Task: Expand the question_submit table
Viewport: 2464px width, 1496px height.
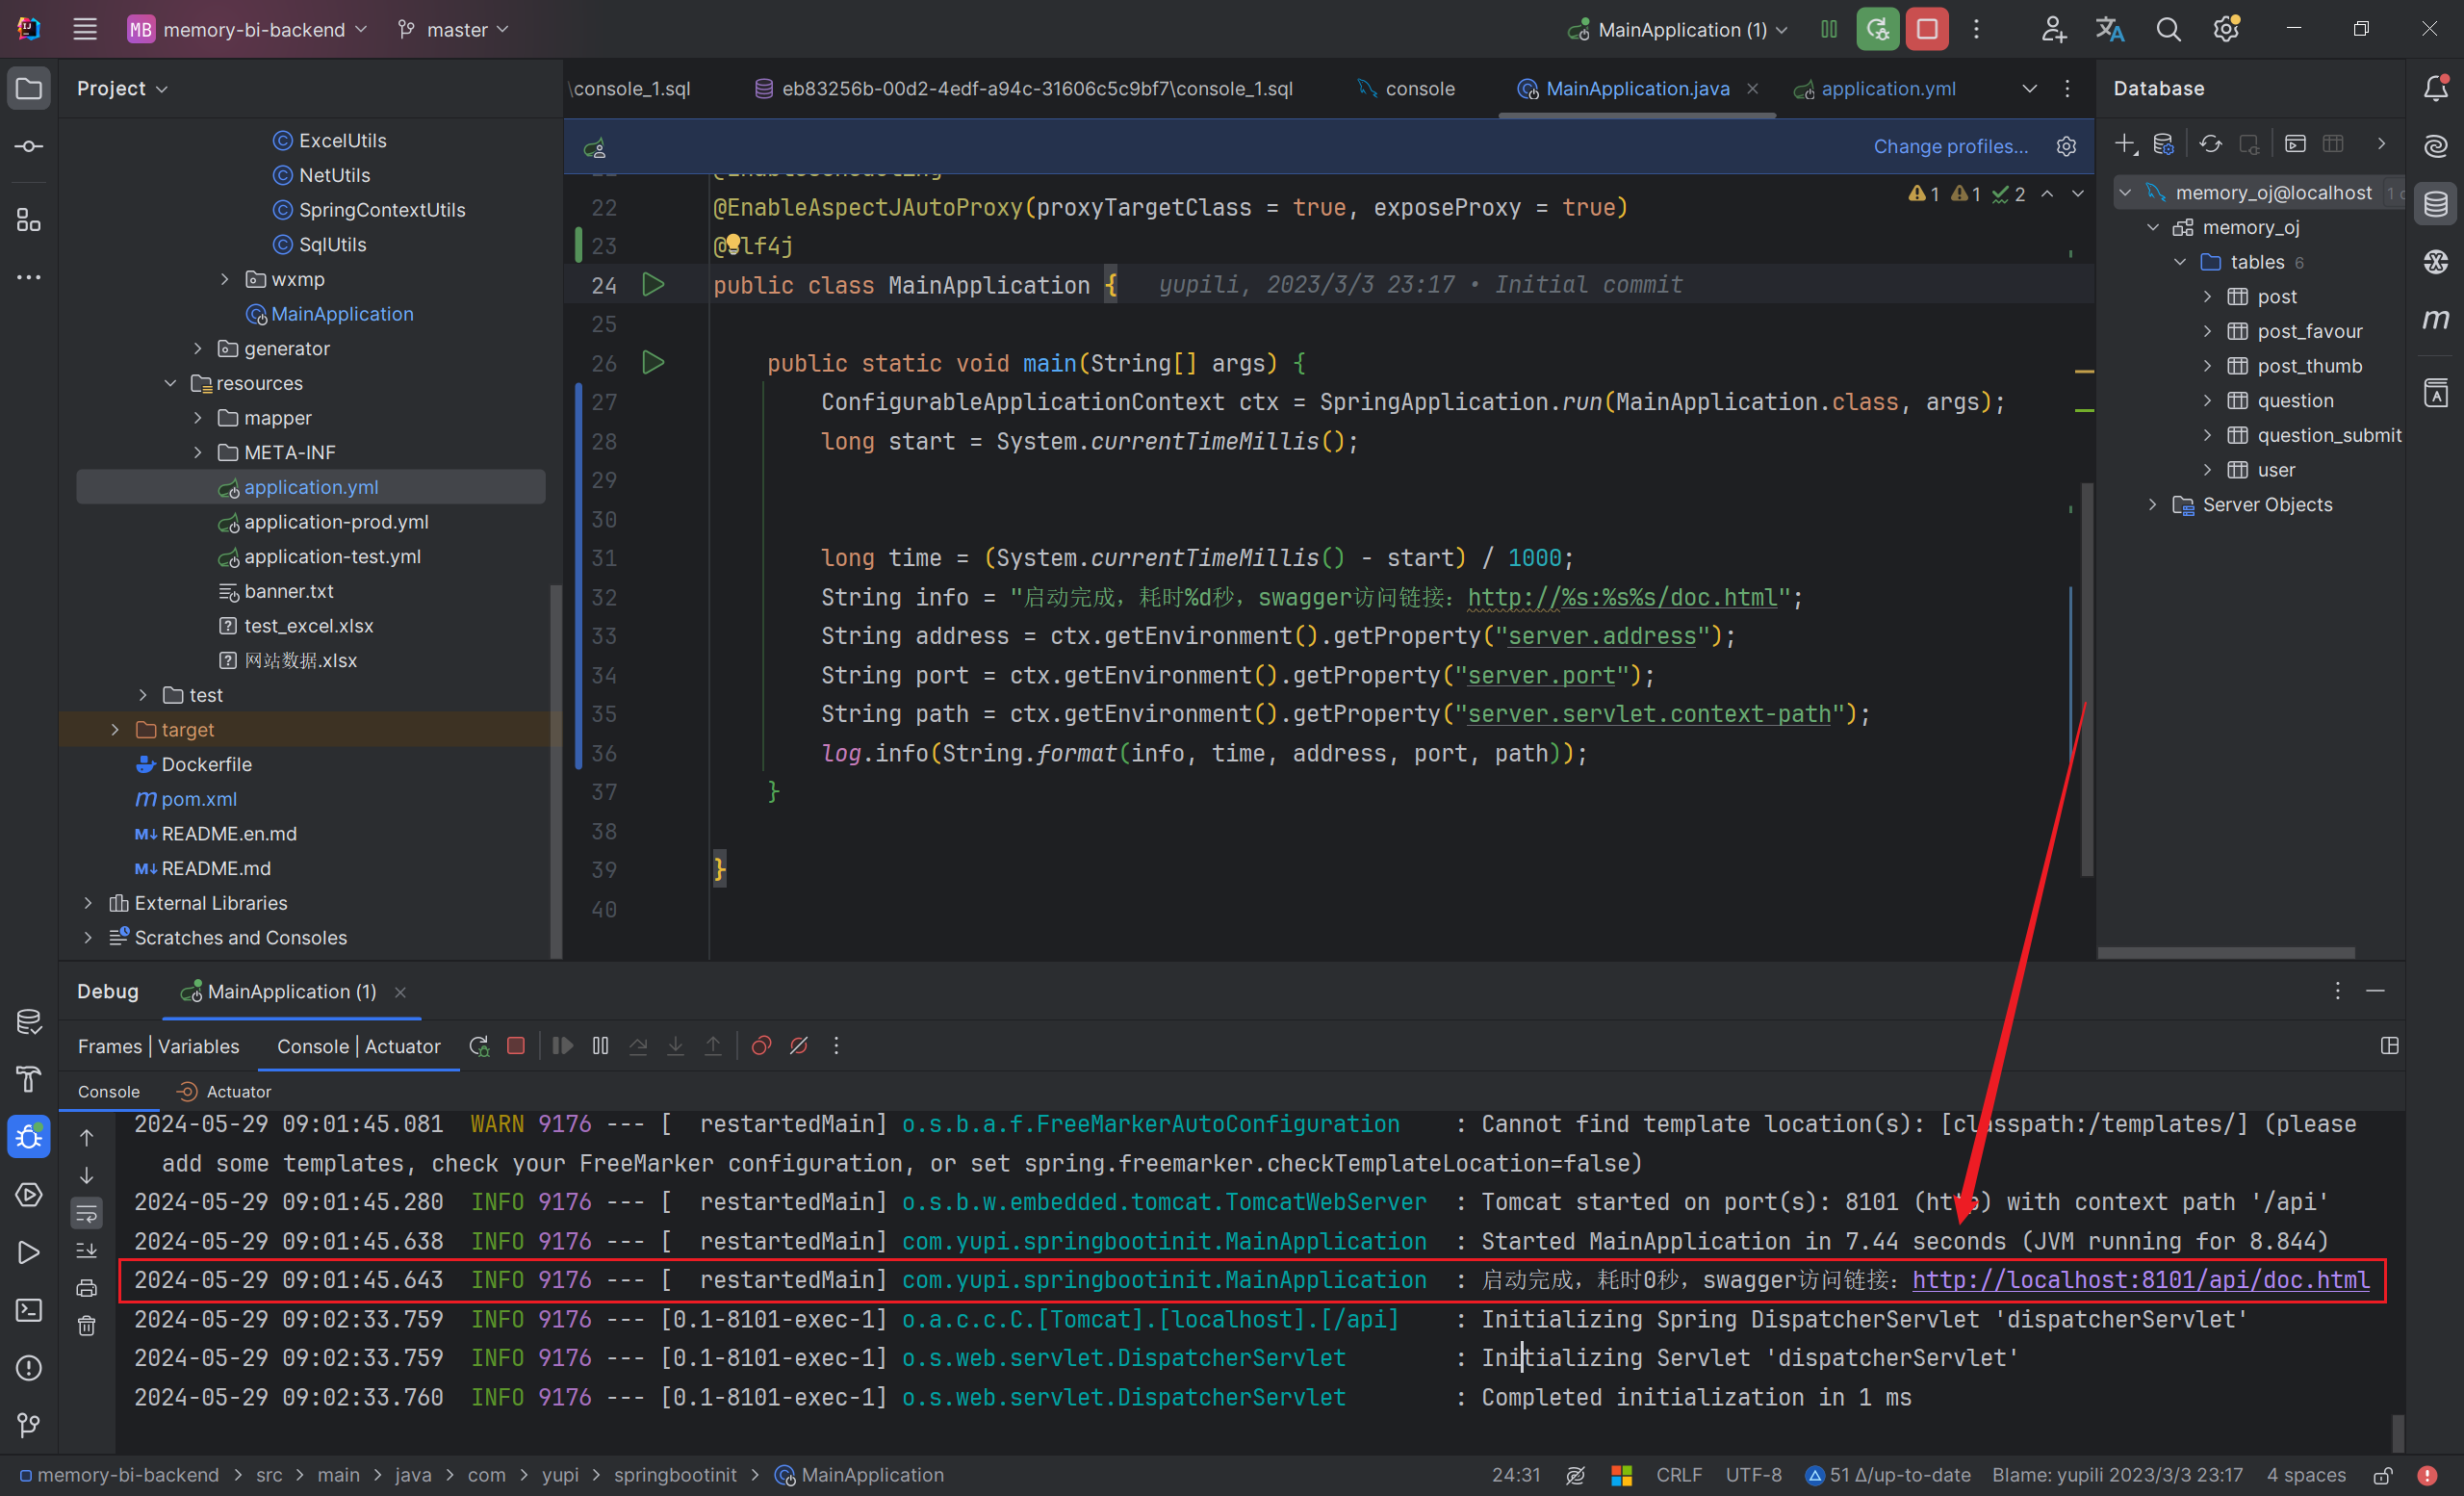Action: (x=2208, y=435)
